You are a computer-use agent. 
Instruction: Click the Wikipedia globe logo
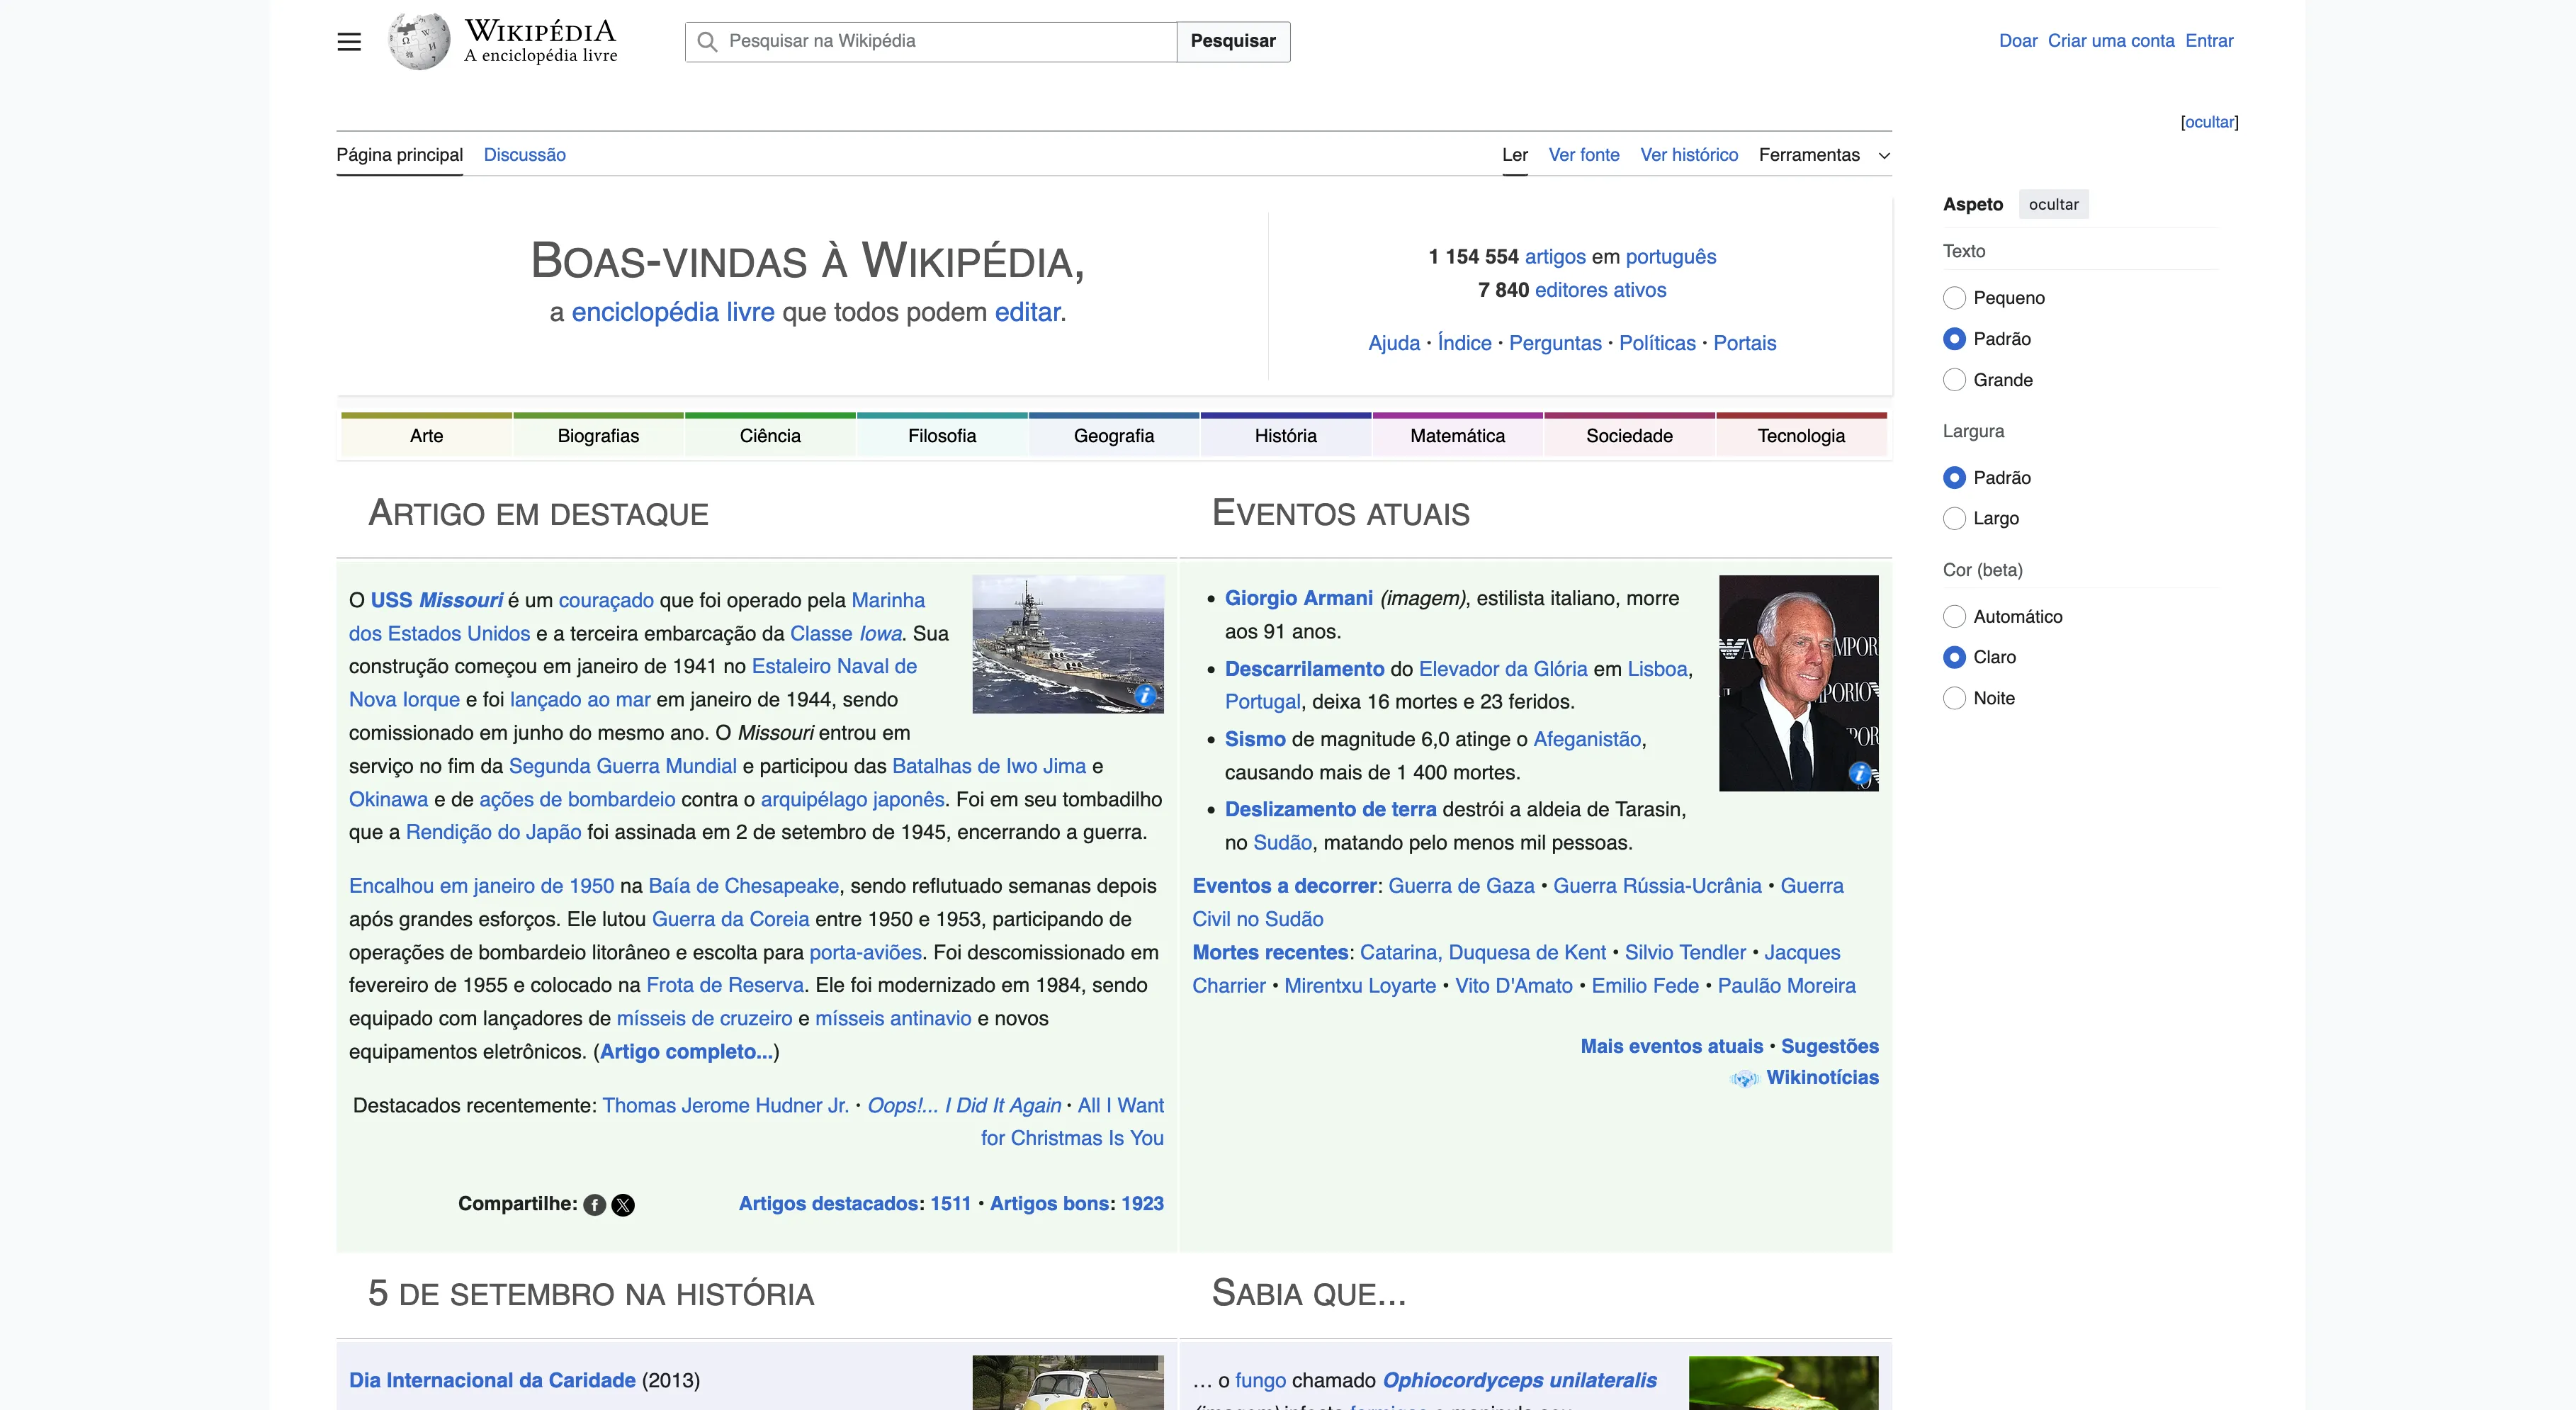point(419,41)
